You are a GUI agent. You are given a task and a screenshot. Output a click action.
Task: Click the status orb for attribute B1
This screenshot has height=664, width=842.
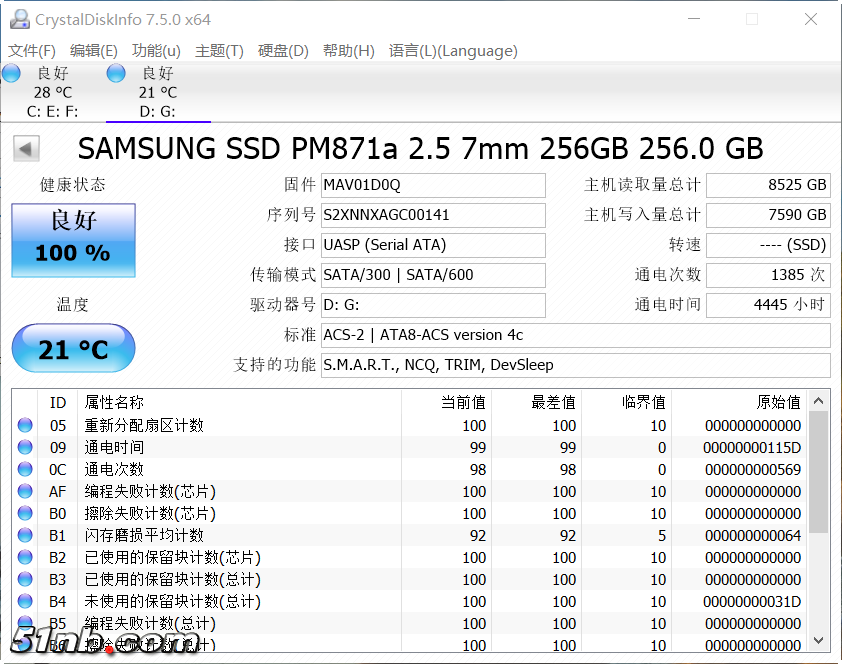[x=25, y=535]
